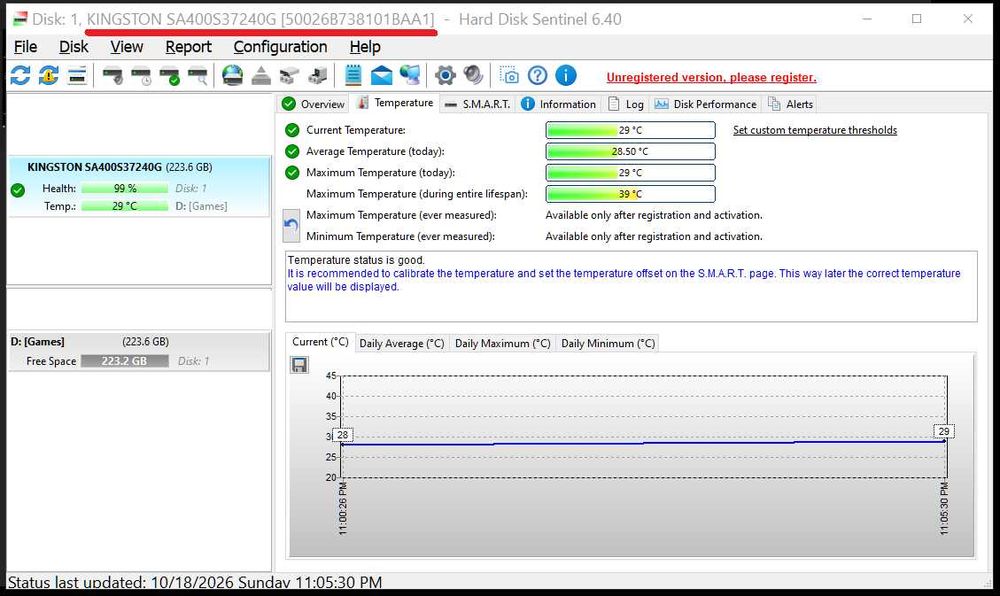Click the Average Temperature 28.50 °C bar
Viewport: 1000px width, 596px height.
coord(630,151)
